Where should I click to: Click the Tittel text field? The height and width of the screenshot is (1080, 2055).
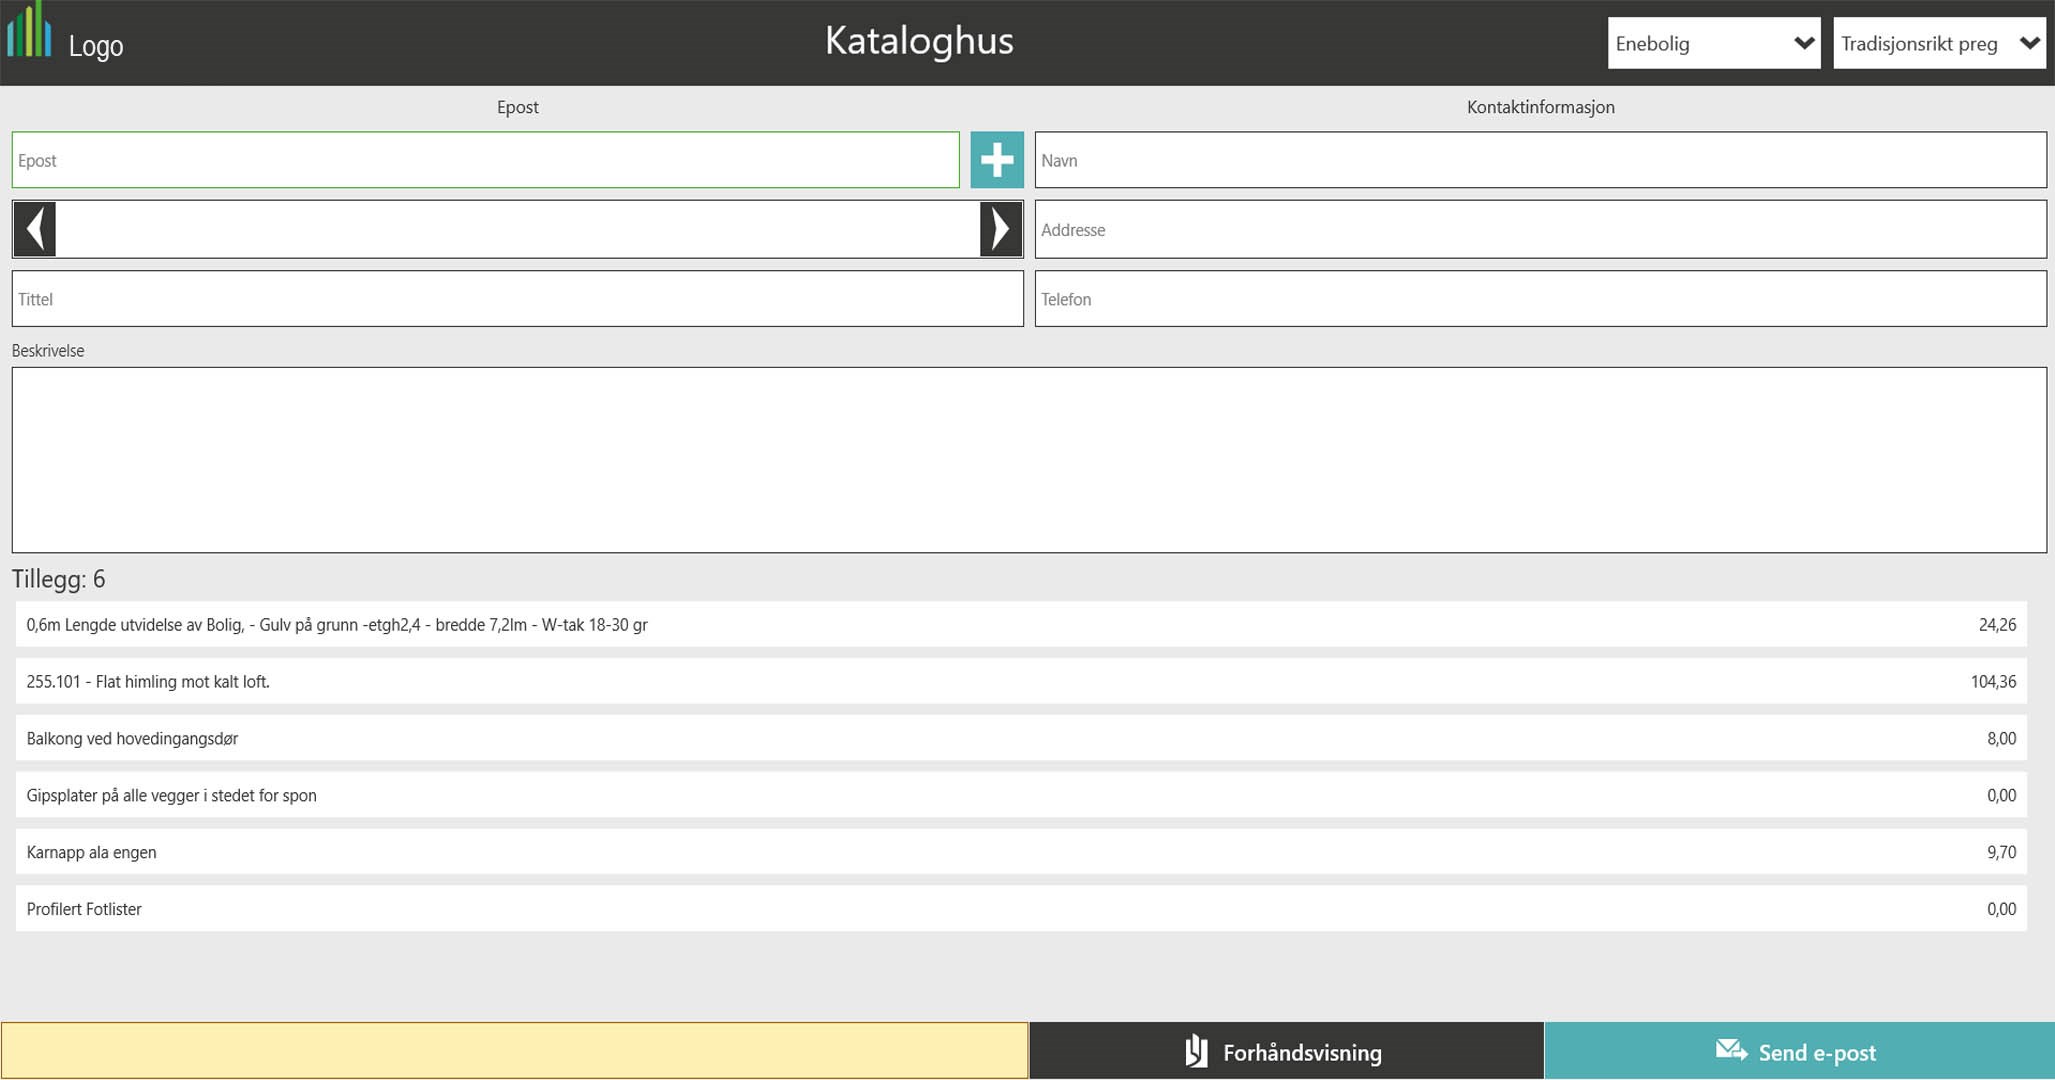(x=517, y=299)
